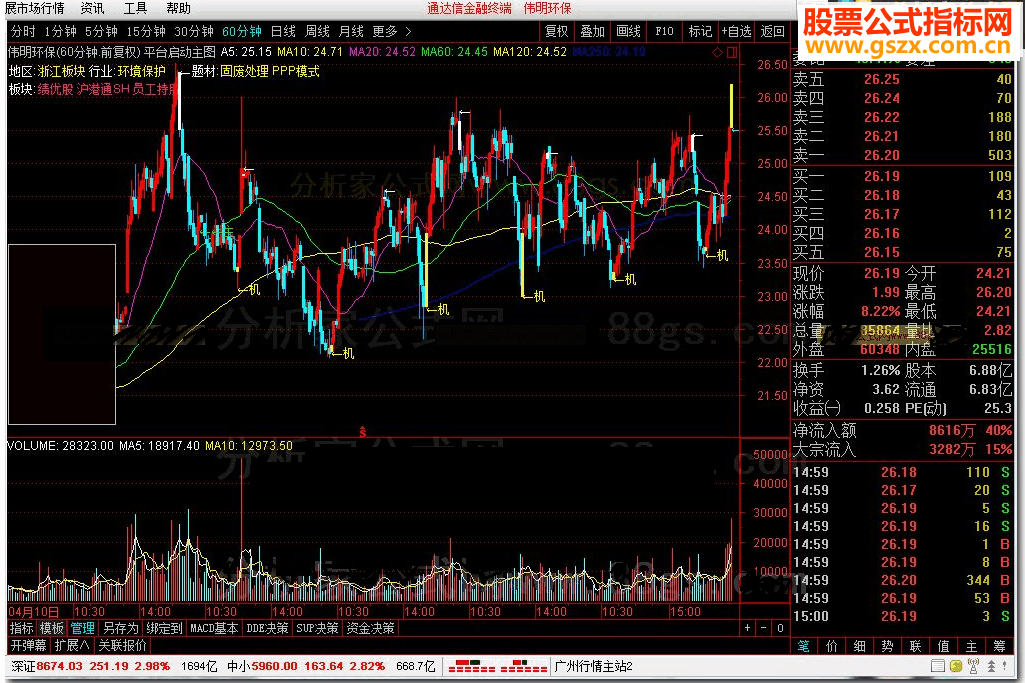Select the 30分钟 period tab
The width and height of the screenshot is (1025, 683).
[193, 31]
